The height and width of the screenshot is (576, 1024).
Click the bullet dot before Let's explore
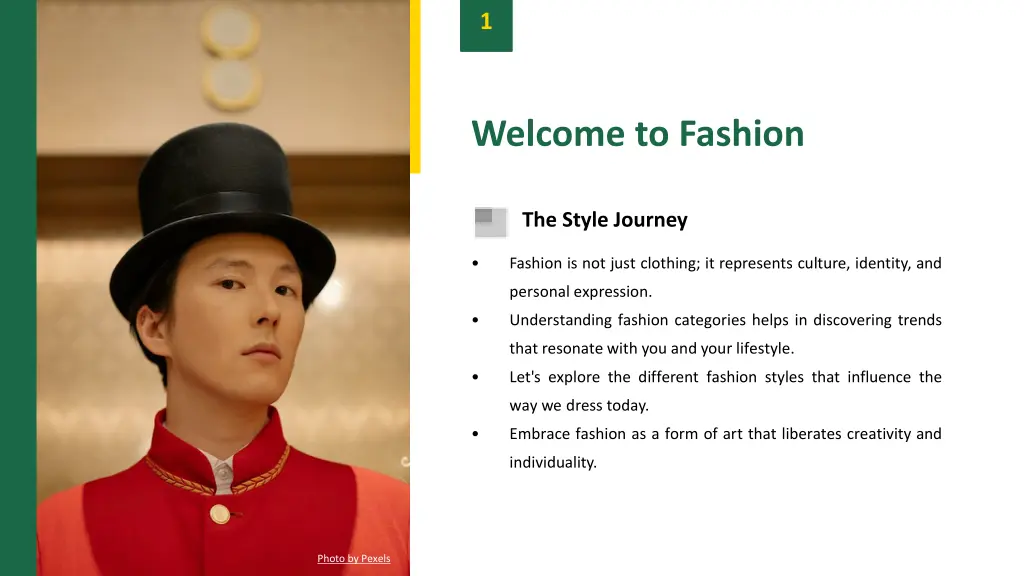(475, 377)
